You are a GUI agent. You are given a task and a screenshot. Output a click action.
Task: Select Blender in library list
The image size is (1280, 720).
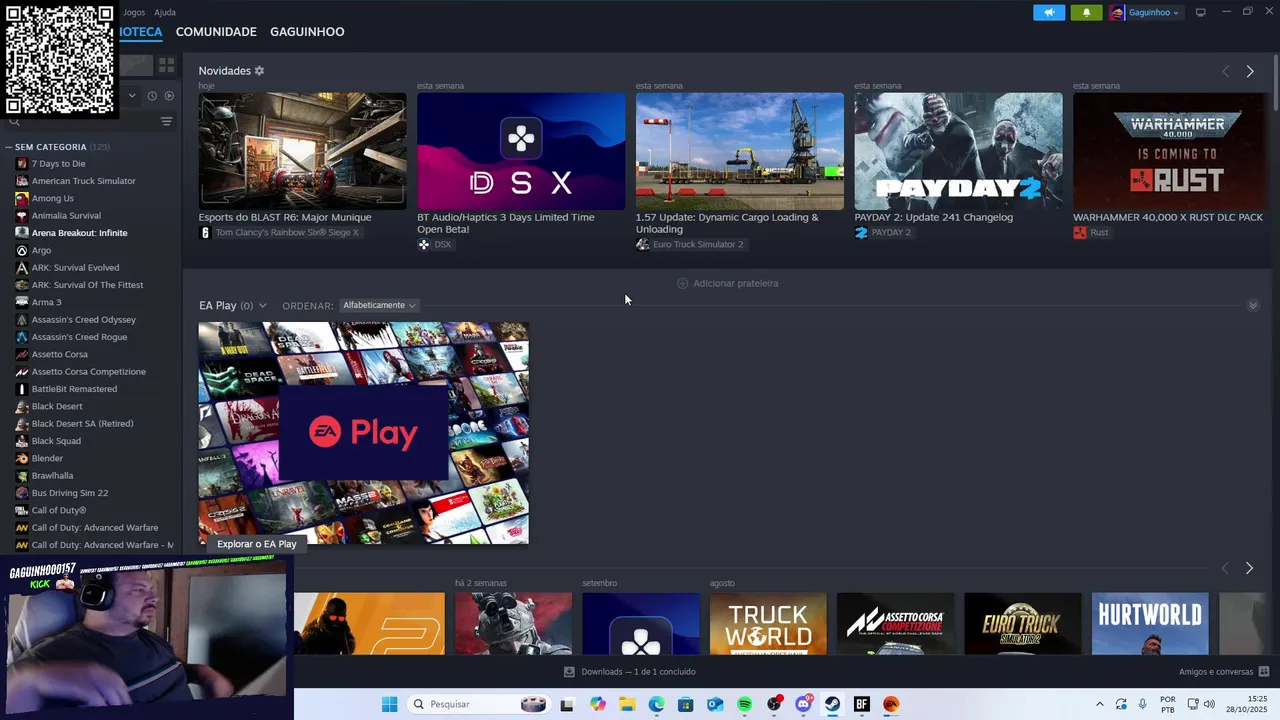coord(47,458)
